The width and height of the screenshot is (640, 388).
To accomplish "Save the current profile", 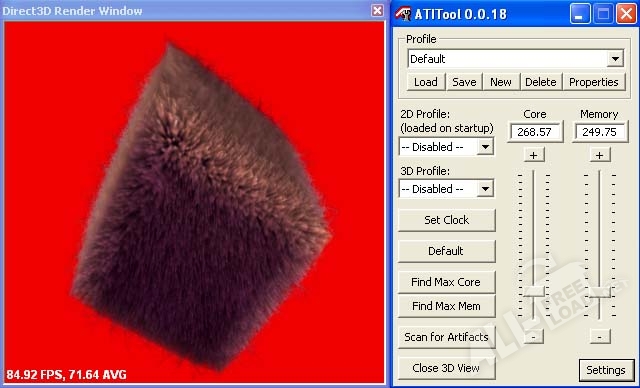I will pos(464,82).
